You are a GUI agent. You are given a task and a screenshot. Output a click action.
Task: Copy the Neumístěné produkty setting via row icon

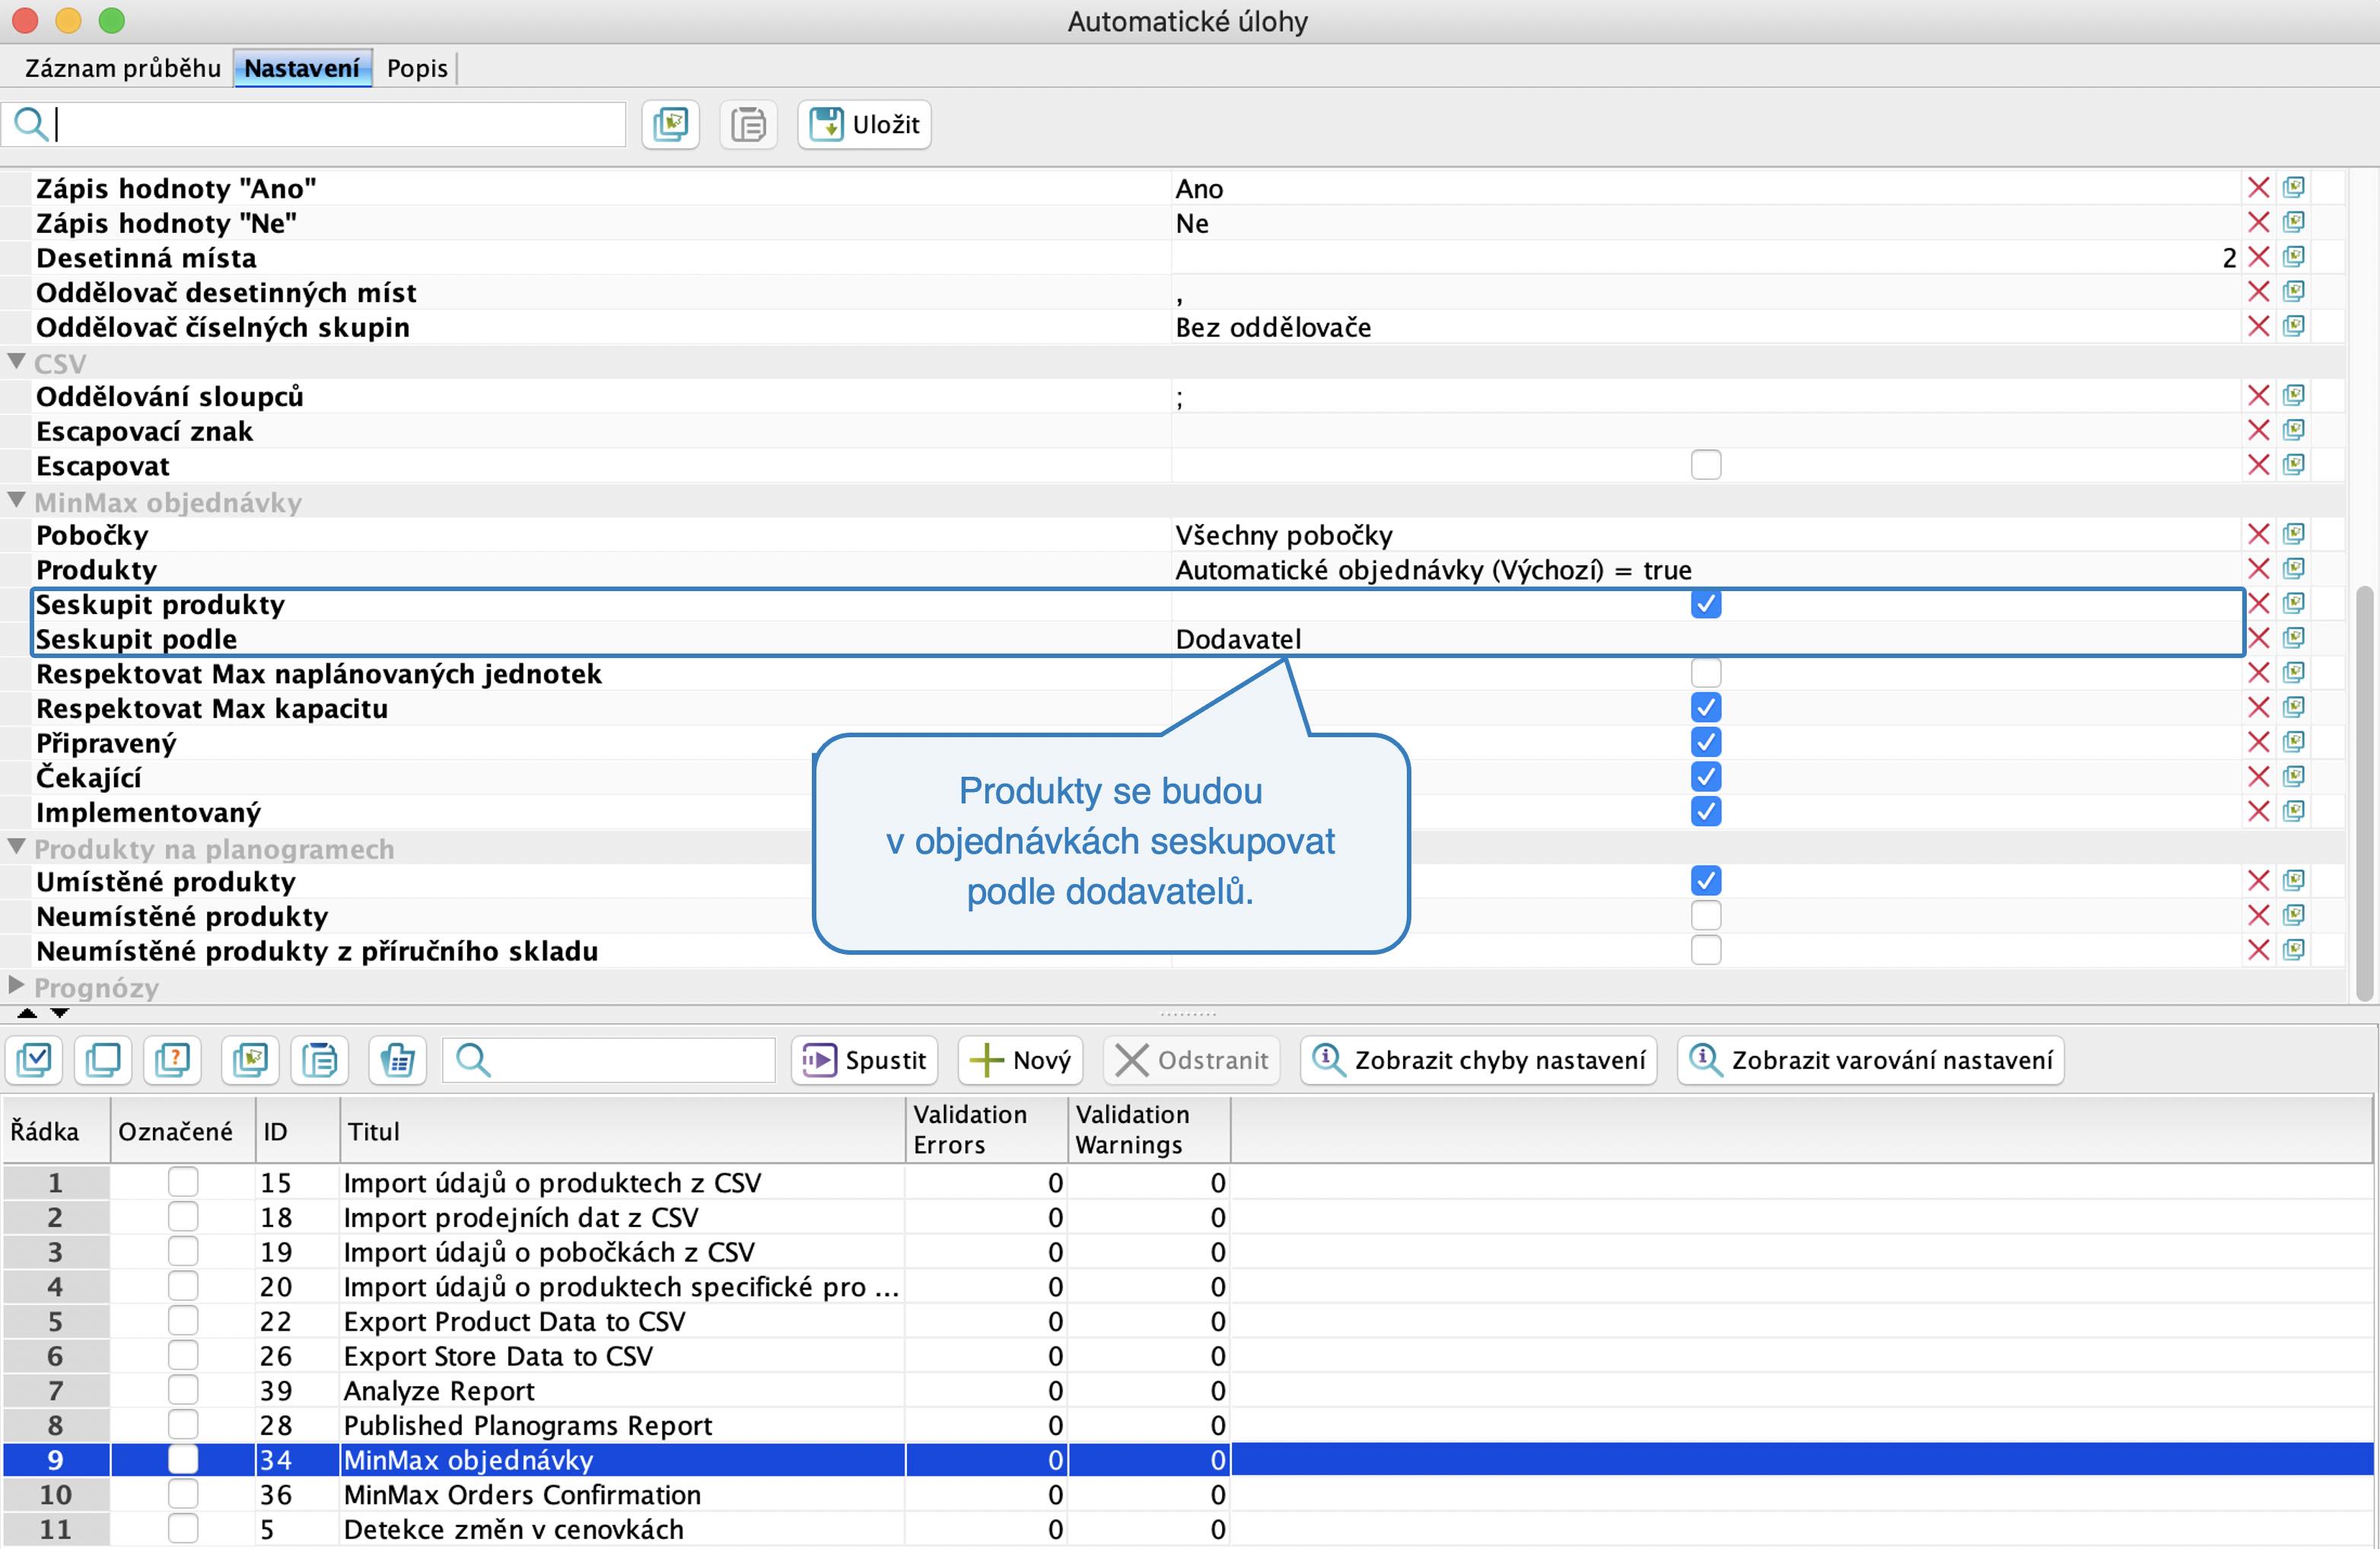pyautogui.click(x=2294, y=915)
